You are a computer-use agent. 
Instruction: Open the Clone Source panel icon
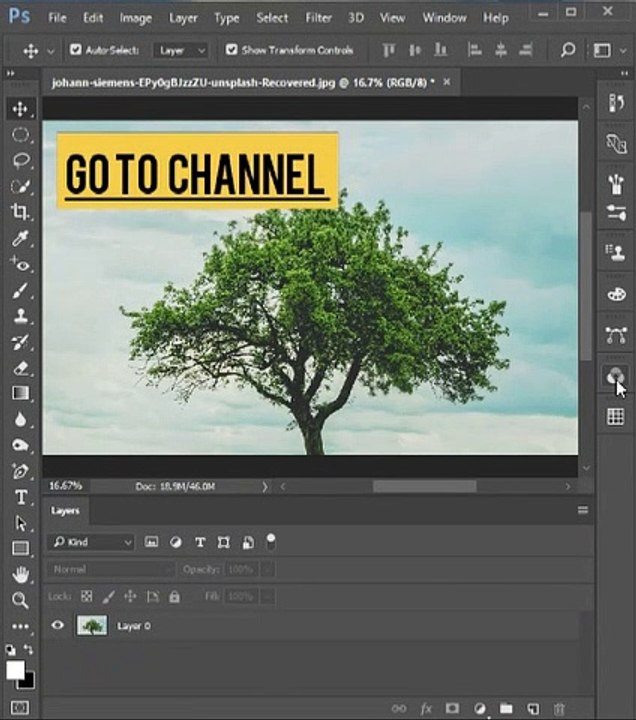coord(616,252)
